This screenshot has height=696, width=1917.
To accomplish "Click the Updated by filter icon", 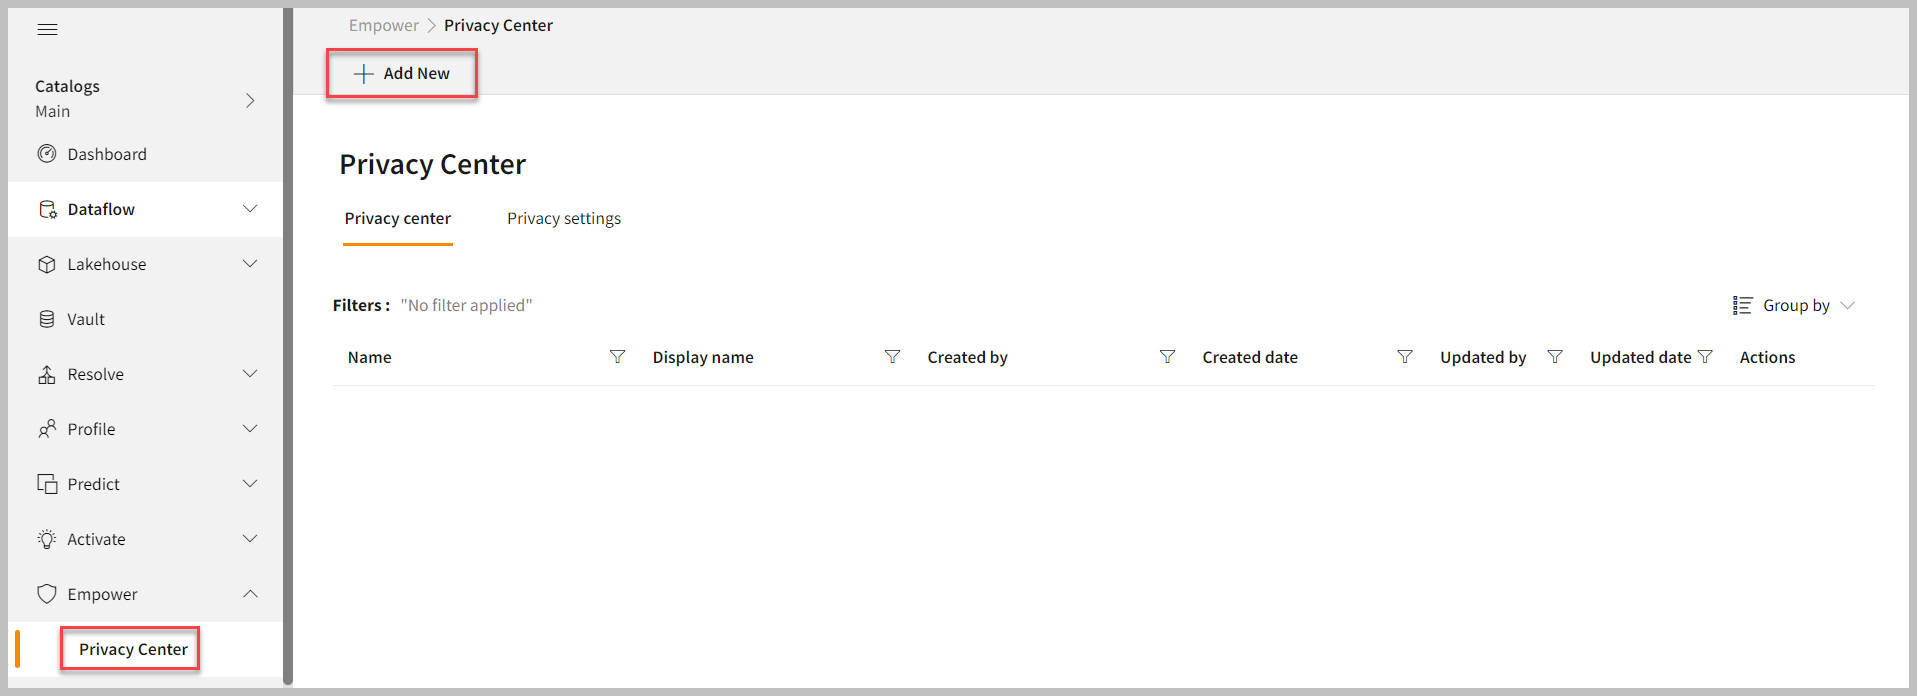I will pyautogui.click(x=1554, y=357).
